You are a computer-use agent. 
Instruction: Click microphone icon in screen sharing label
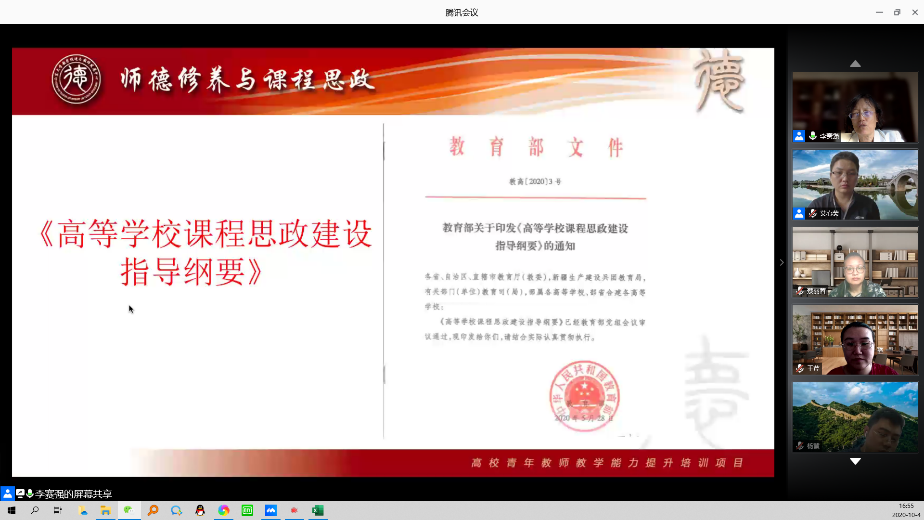tap(31, 494)
